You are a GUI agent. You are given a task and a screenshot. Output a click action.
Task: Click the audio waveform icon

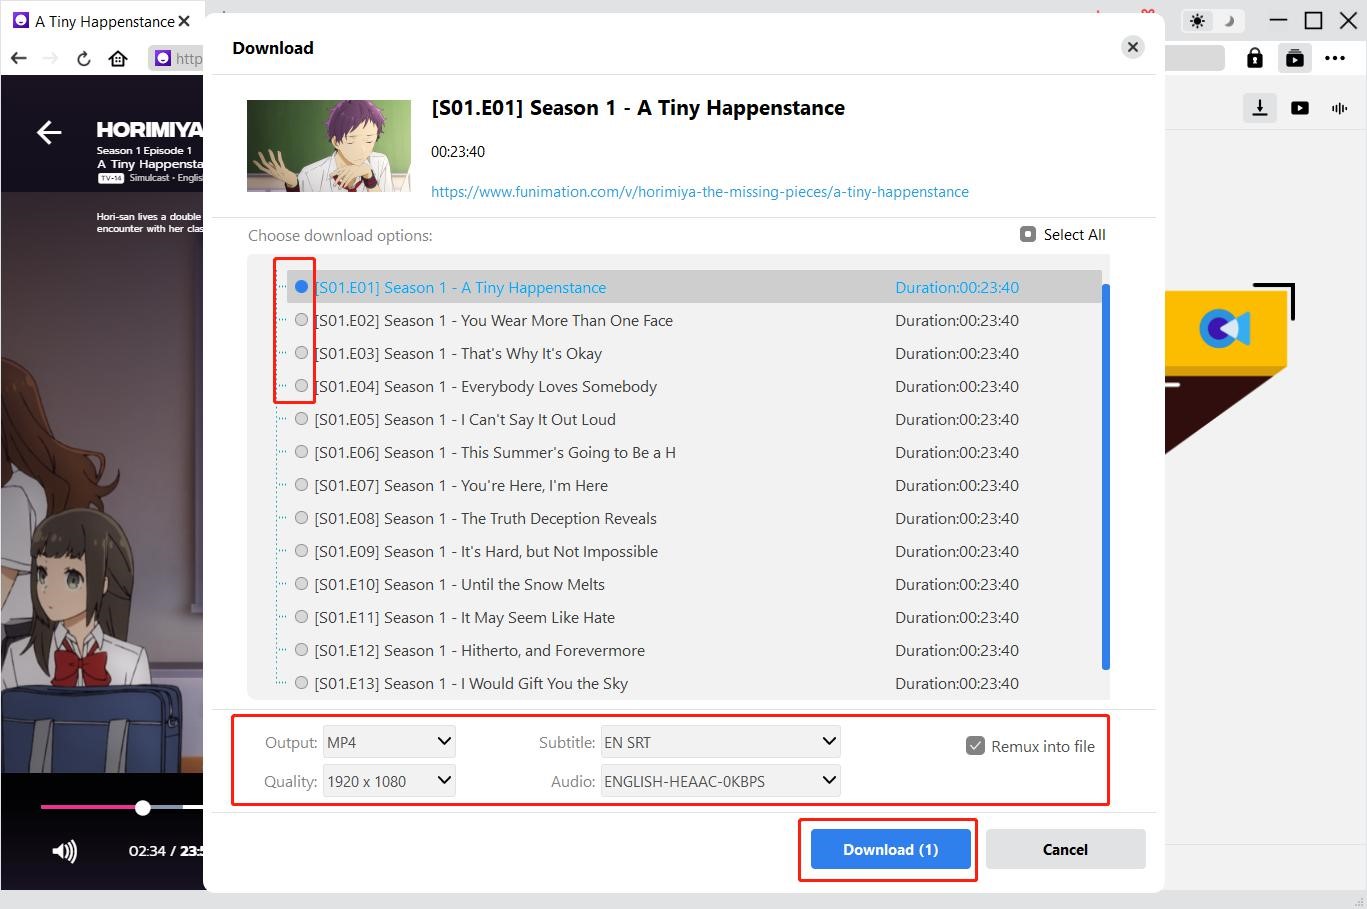click(1339, 108)
